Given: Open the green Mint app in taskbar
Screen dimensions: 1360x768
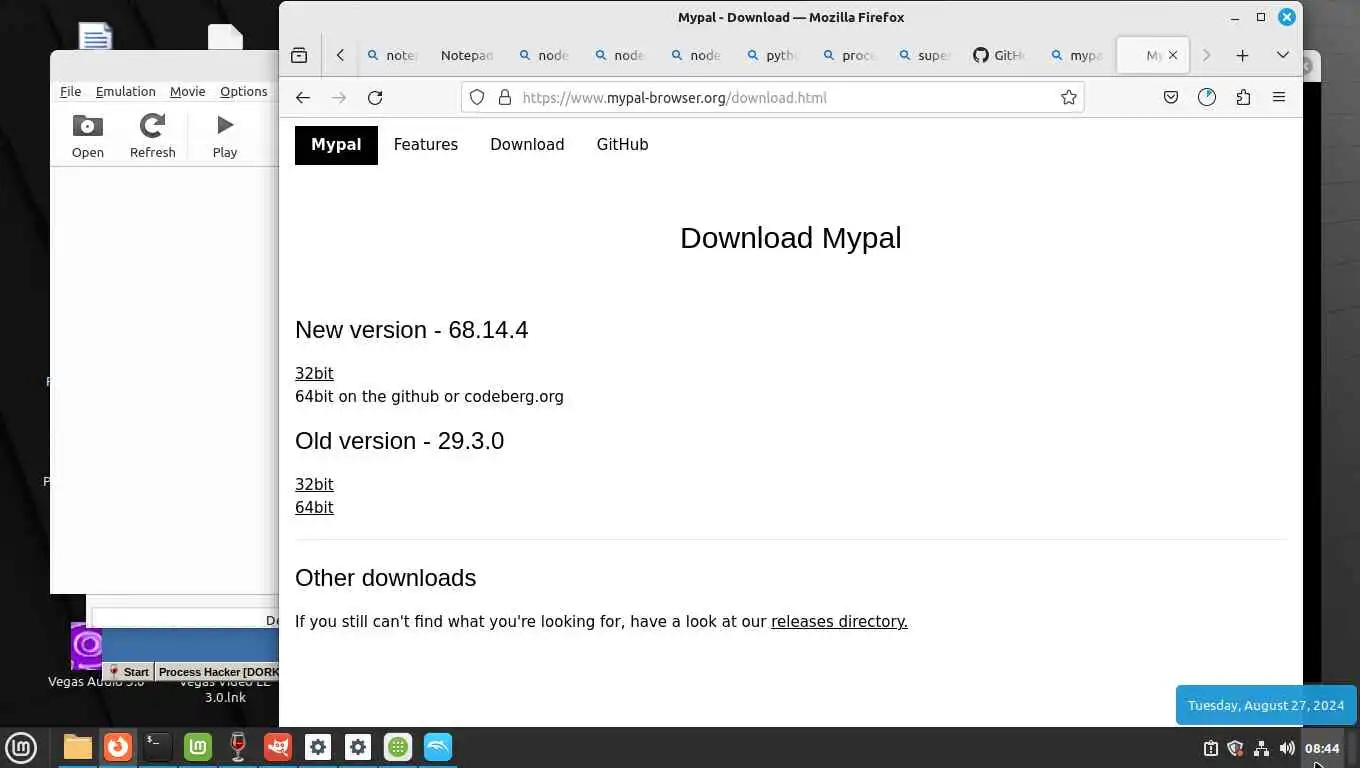Looking at the screenshot, I should (x=198, y=747).
